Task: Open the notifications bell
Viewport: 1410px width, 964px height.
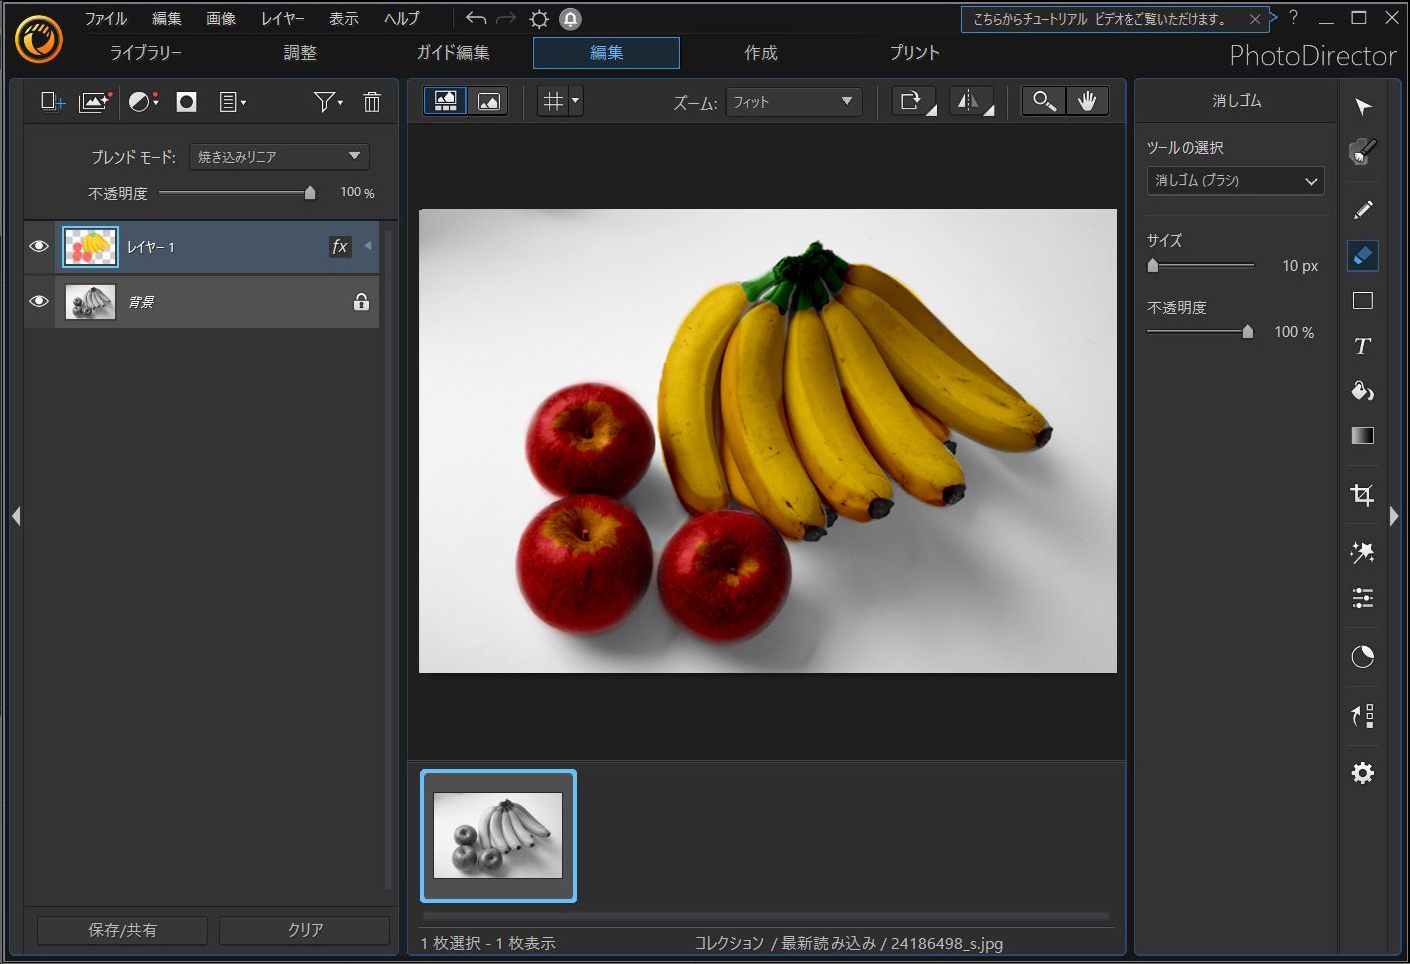Action: [x=570, y=19]
